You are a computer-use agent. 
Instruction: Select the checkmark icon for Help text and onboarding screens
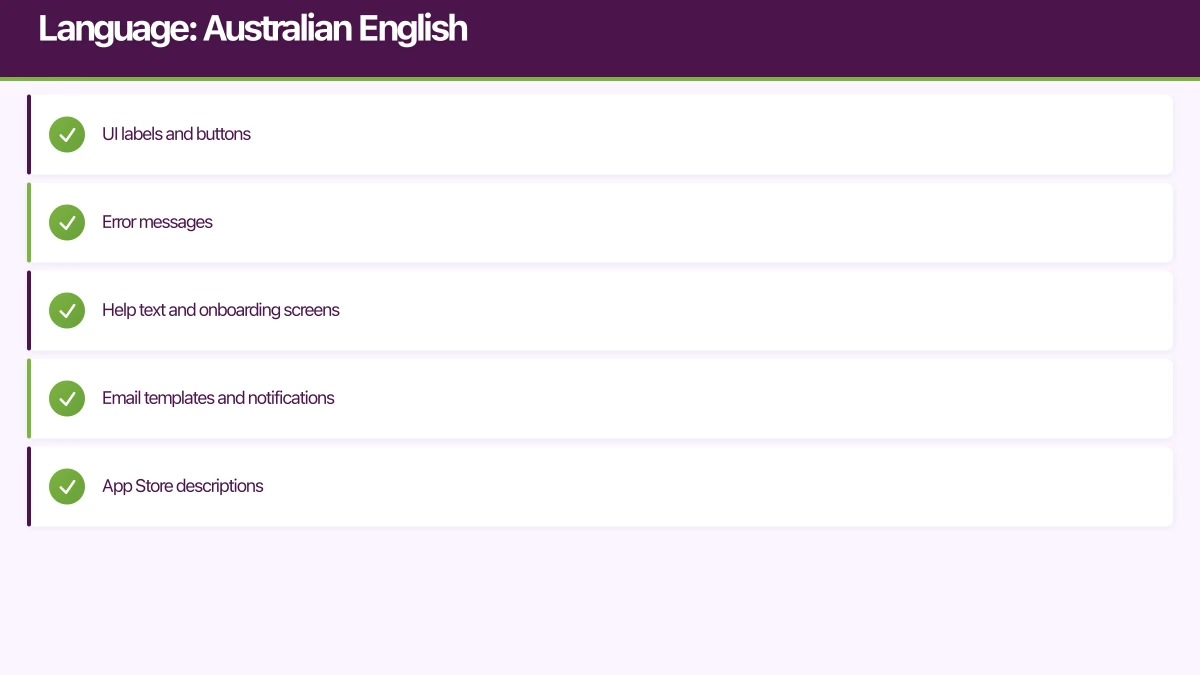pos(67,310)
